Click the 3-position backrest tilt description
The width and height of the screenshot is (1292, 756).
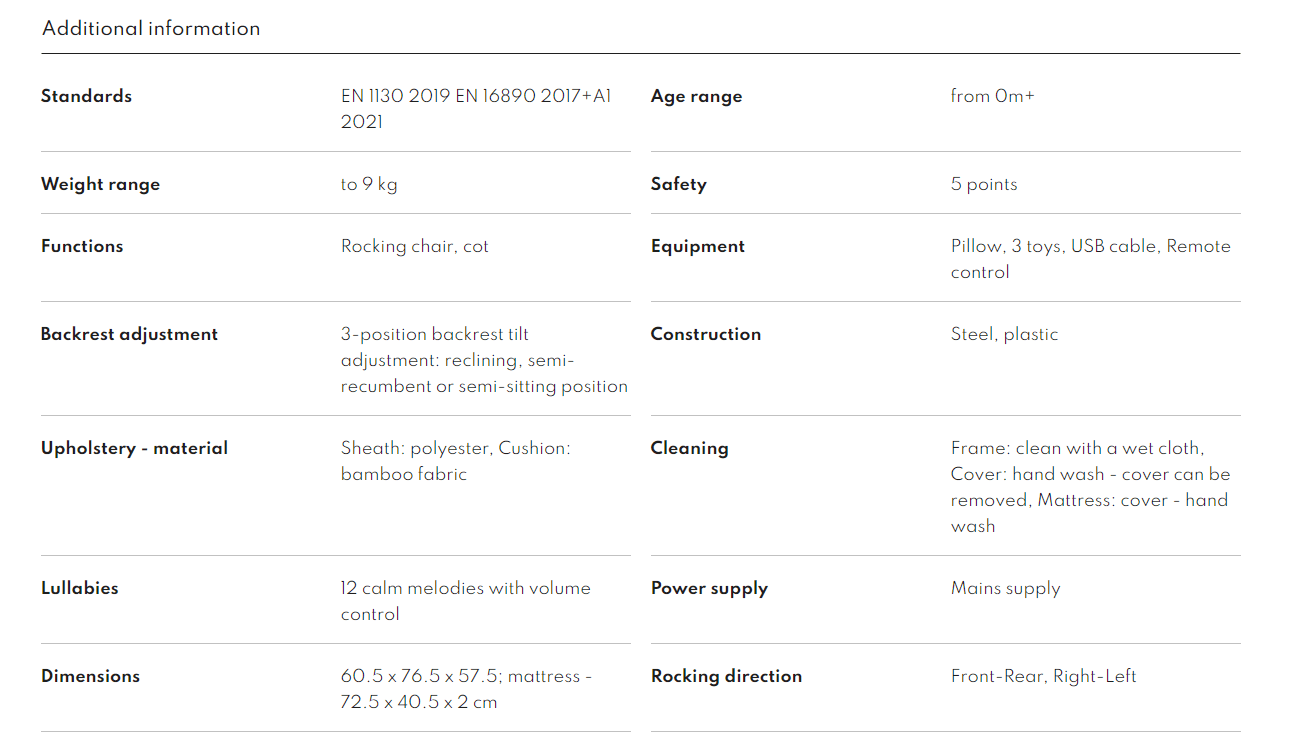click(484, 360)
